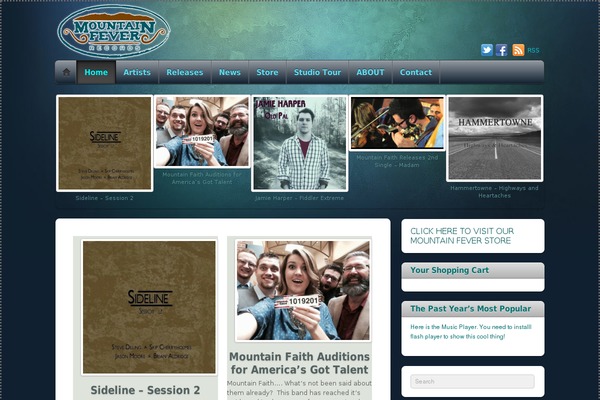Open 'Mountain Faith Auditions for America's Got Talent' post title

(x=299, y=363)
